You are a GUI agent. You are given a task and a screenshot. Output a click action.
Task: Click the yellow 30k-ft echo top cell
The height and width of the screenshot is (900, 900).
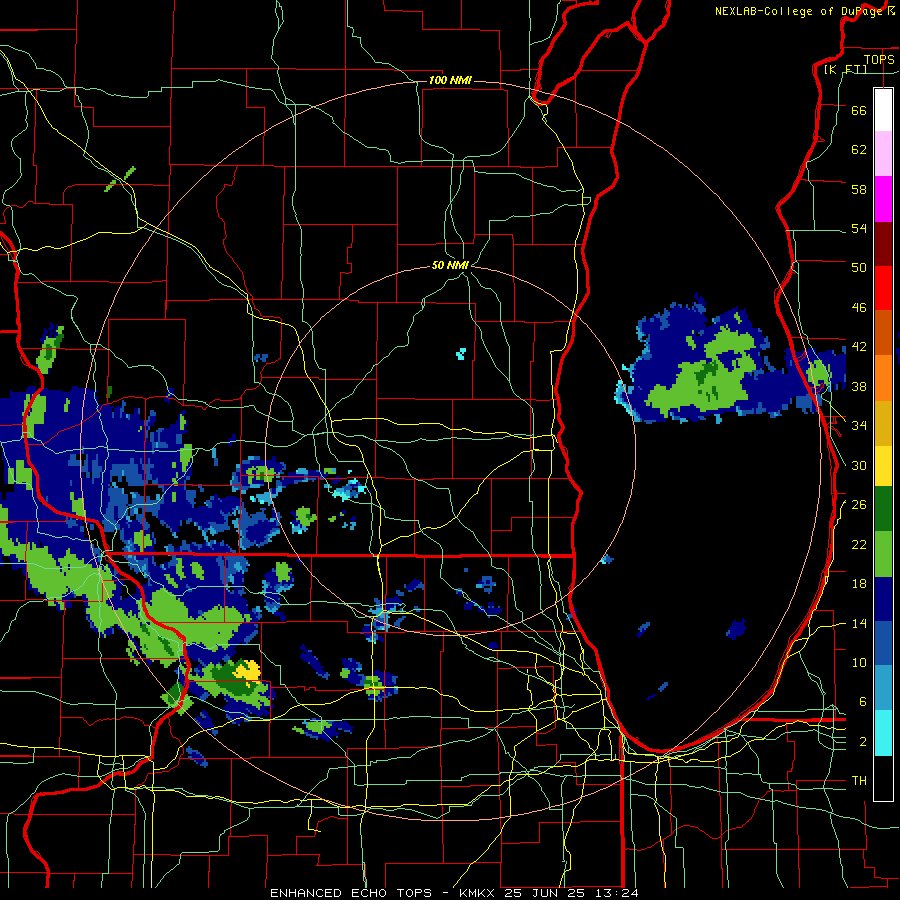pos(247,670)
